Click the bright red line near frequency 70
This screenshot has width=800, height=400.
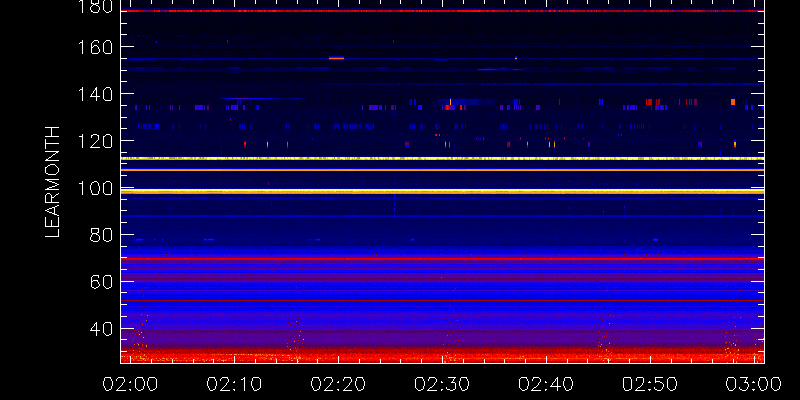pos(442,259)
